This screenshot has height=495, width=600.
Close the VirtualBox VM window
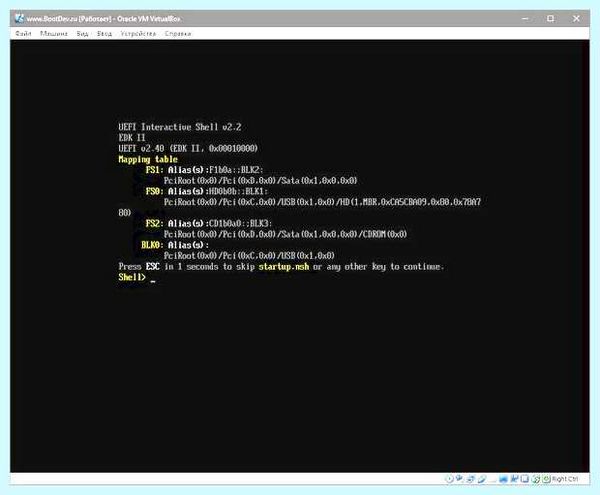[576, 18]
